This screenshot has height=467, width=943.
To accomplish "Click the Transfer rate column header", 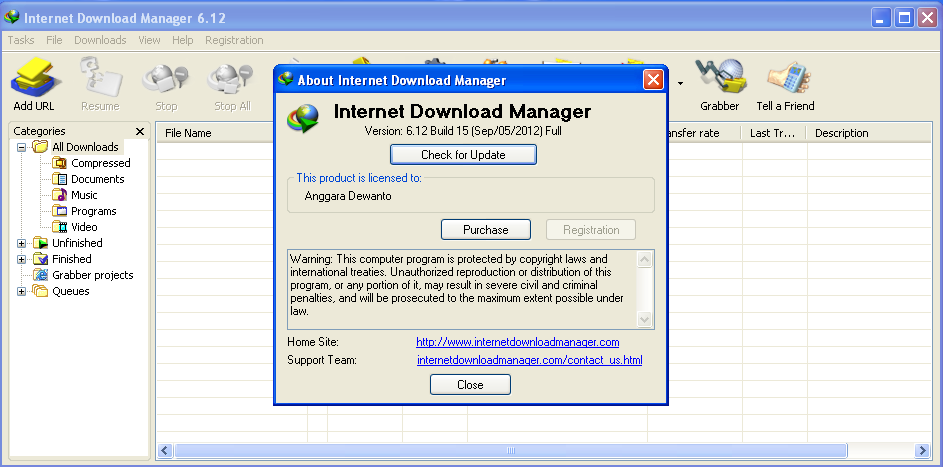I will click(x=704, y=133).
